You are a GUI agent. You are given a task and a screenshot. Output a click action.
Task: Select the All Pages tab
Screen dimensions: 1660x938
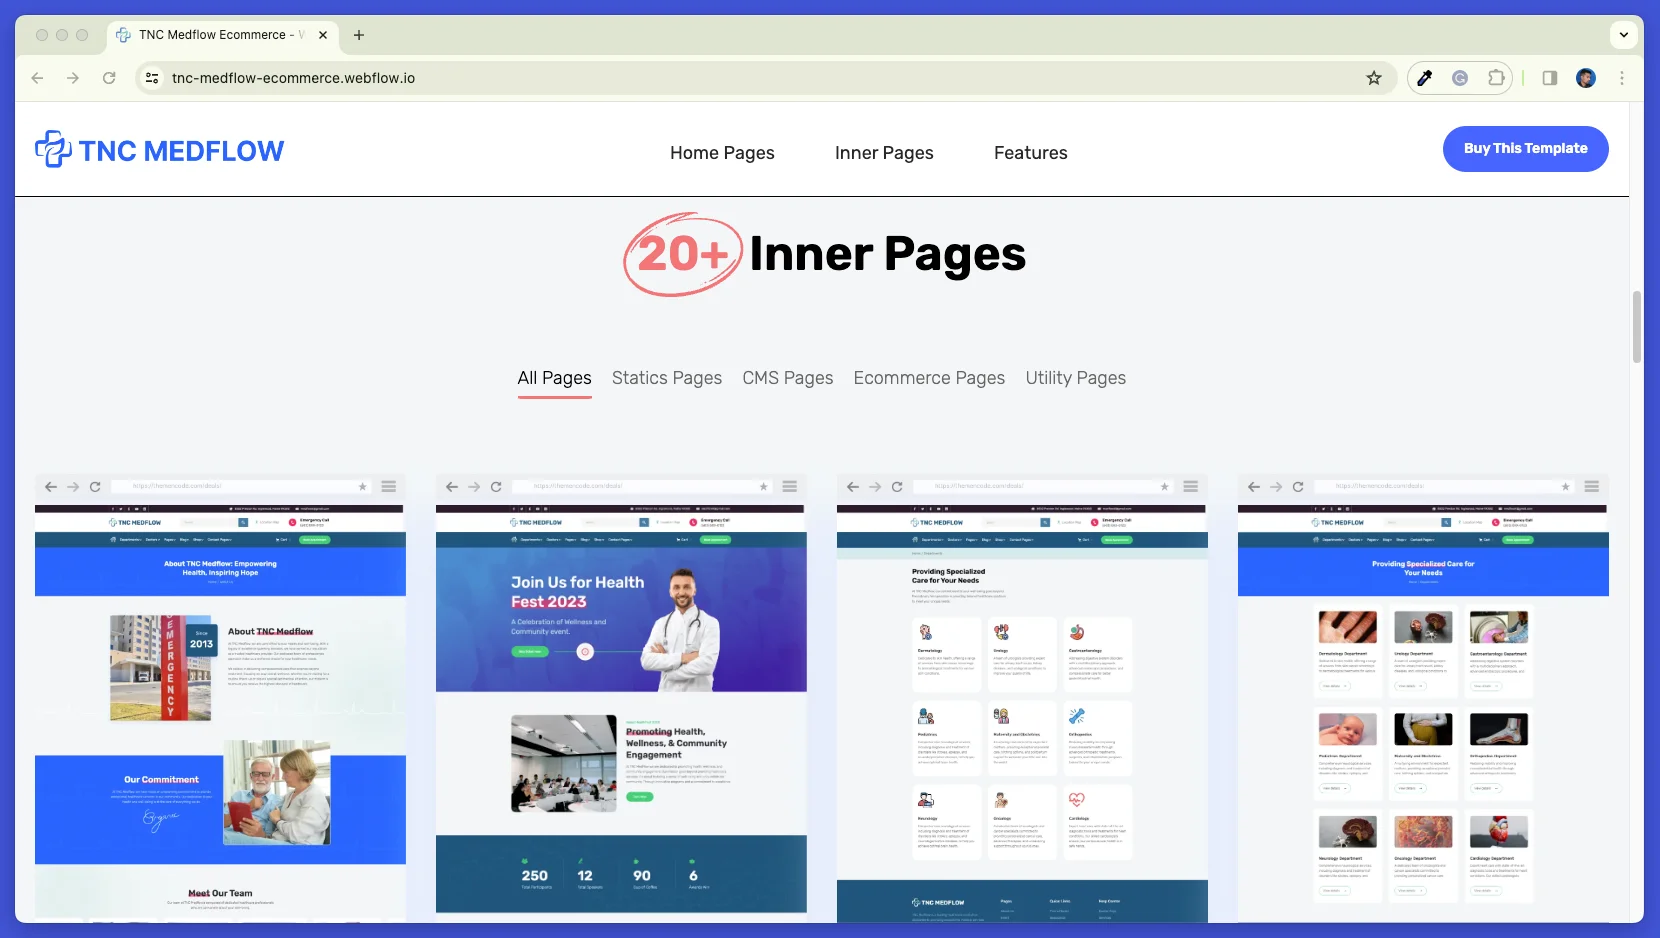click(x=554, y=378)
